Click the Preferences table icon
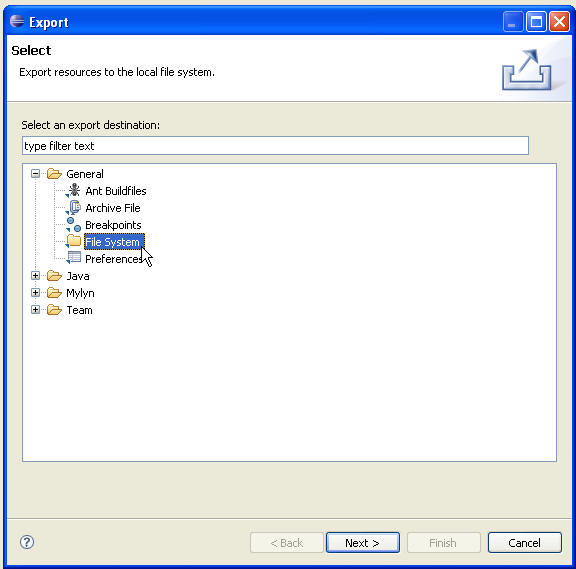 [73, 258]
